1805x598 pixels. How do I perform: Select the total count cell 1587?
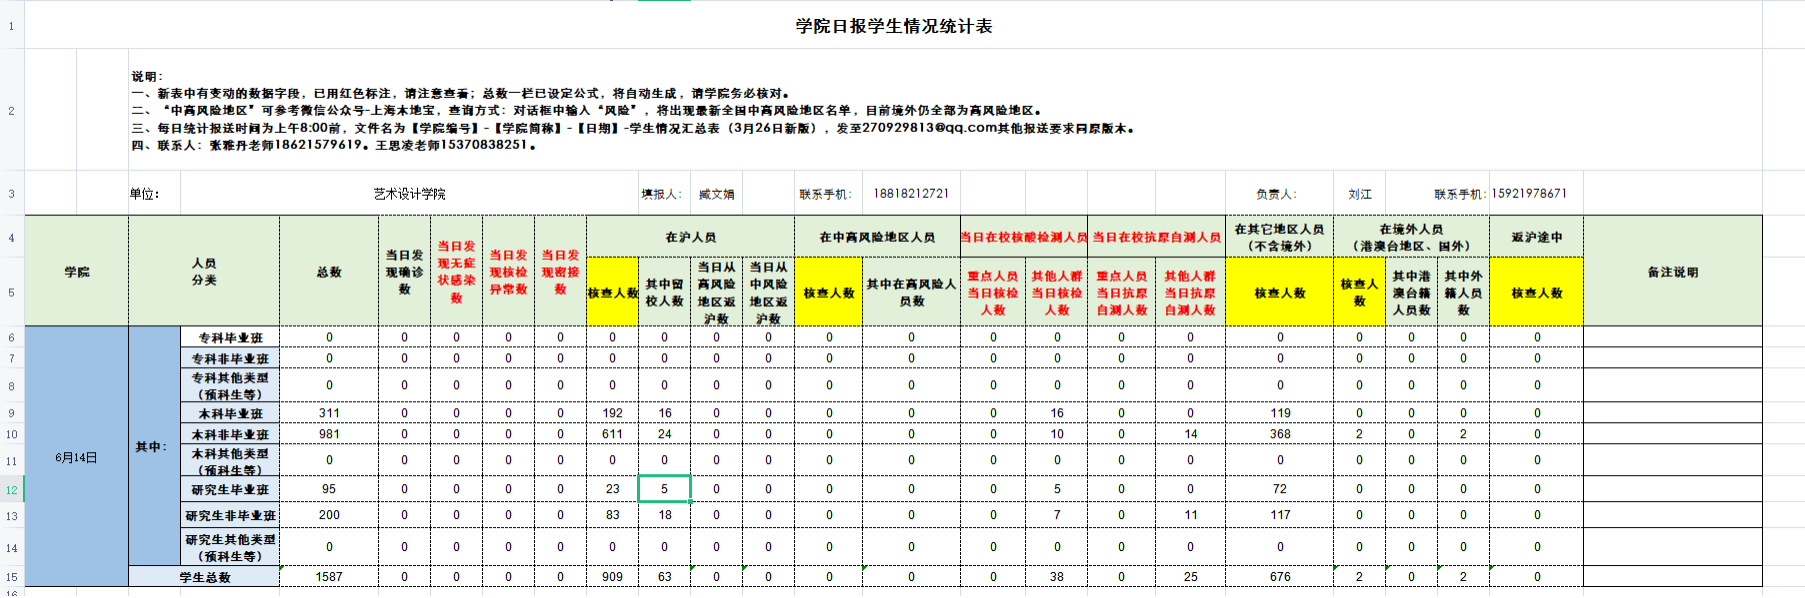tap(329, 577)
